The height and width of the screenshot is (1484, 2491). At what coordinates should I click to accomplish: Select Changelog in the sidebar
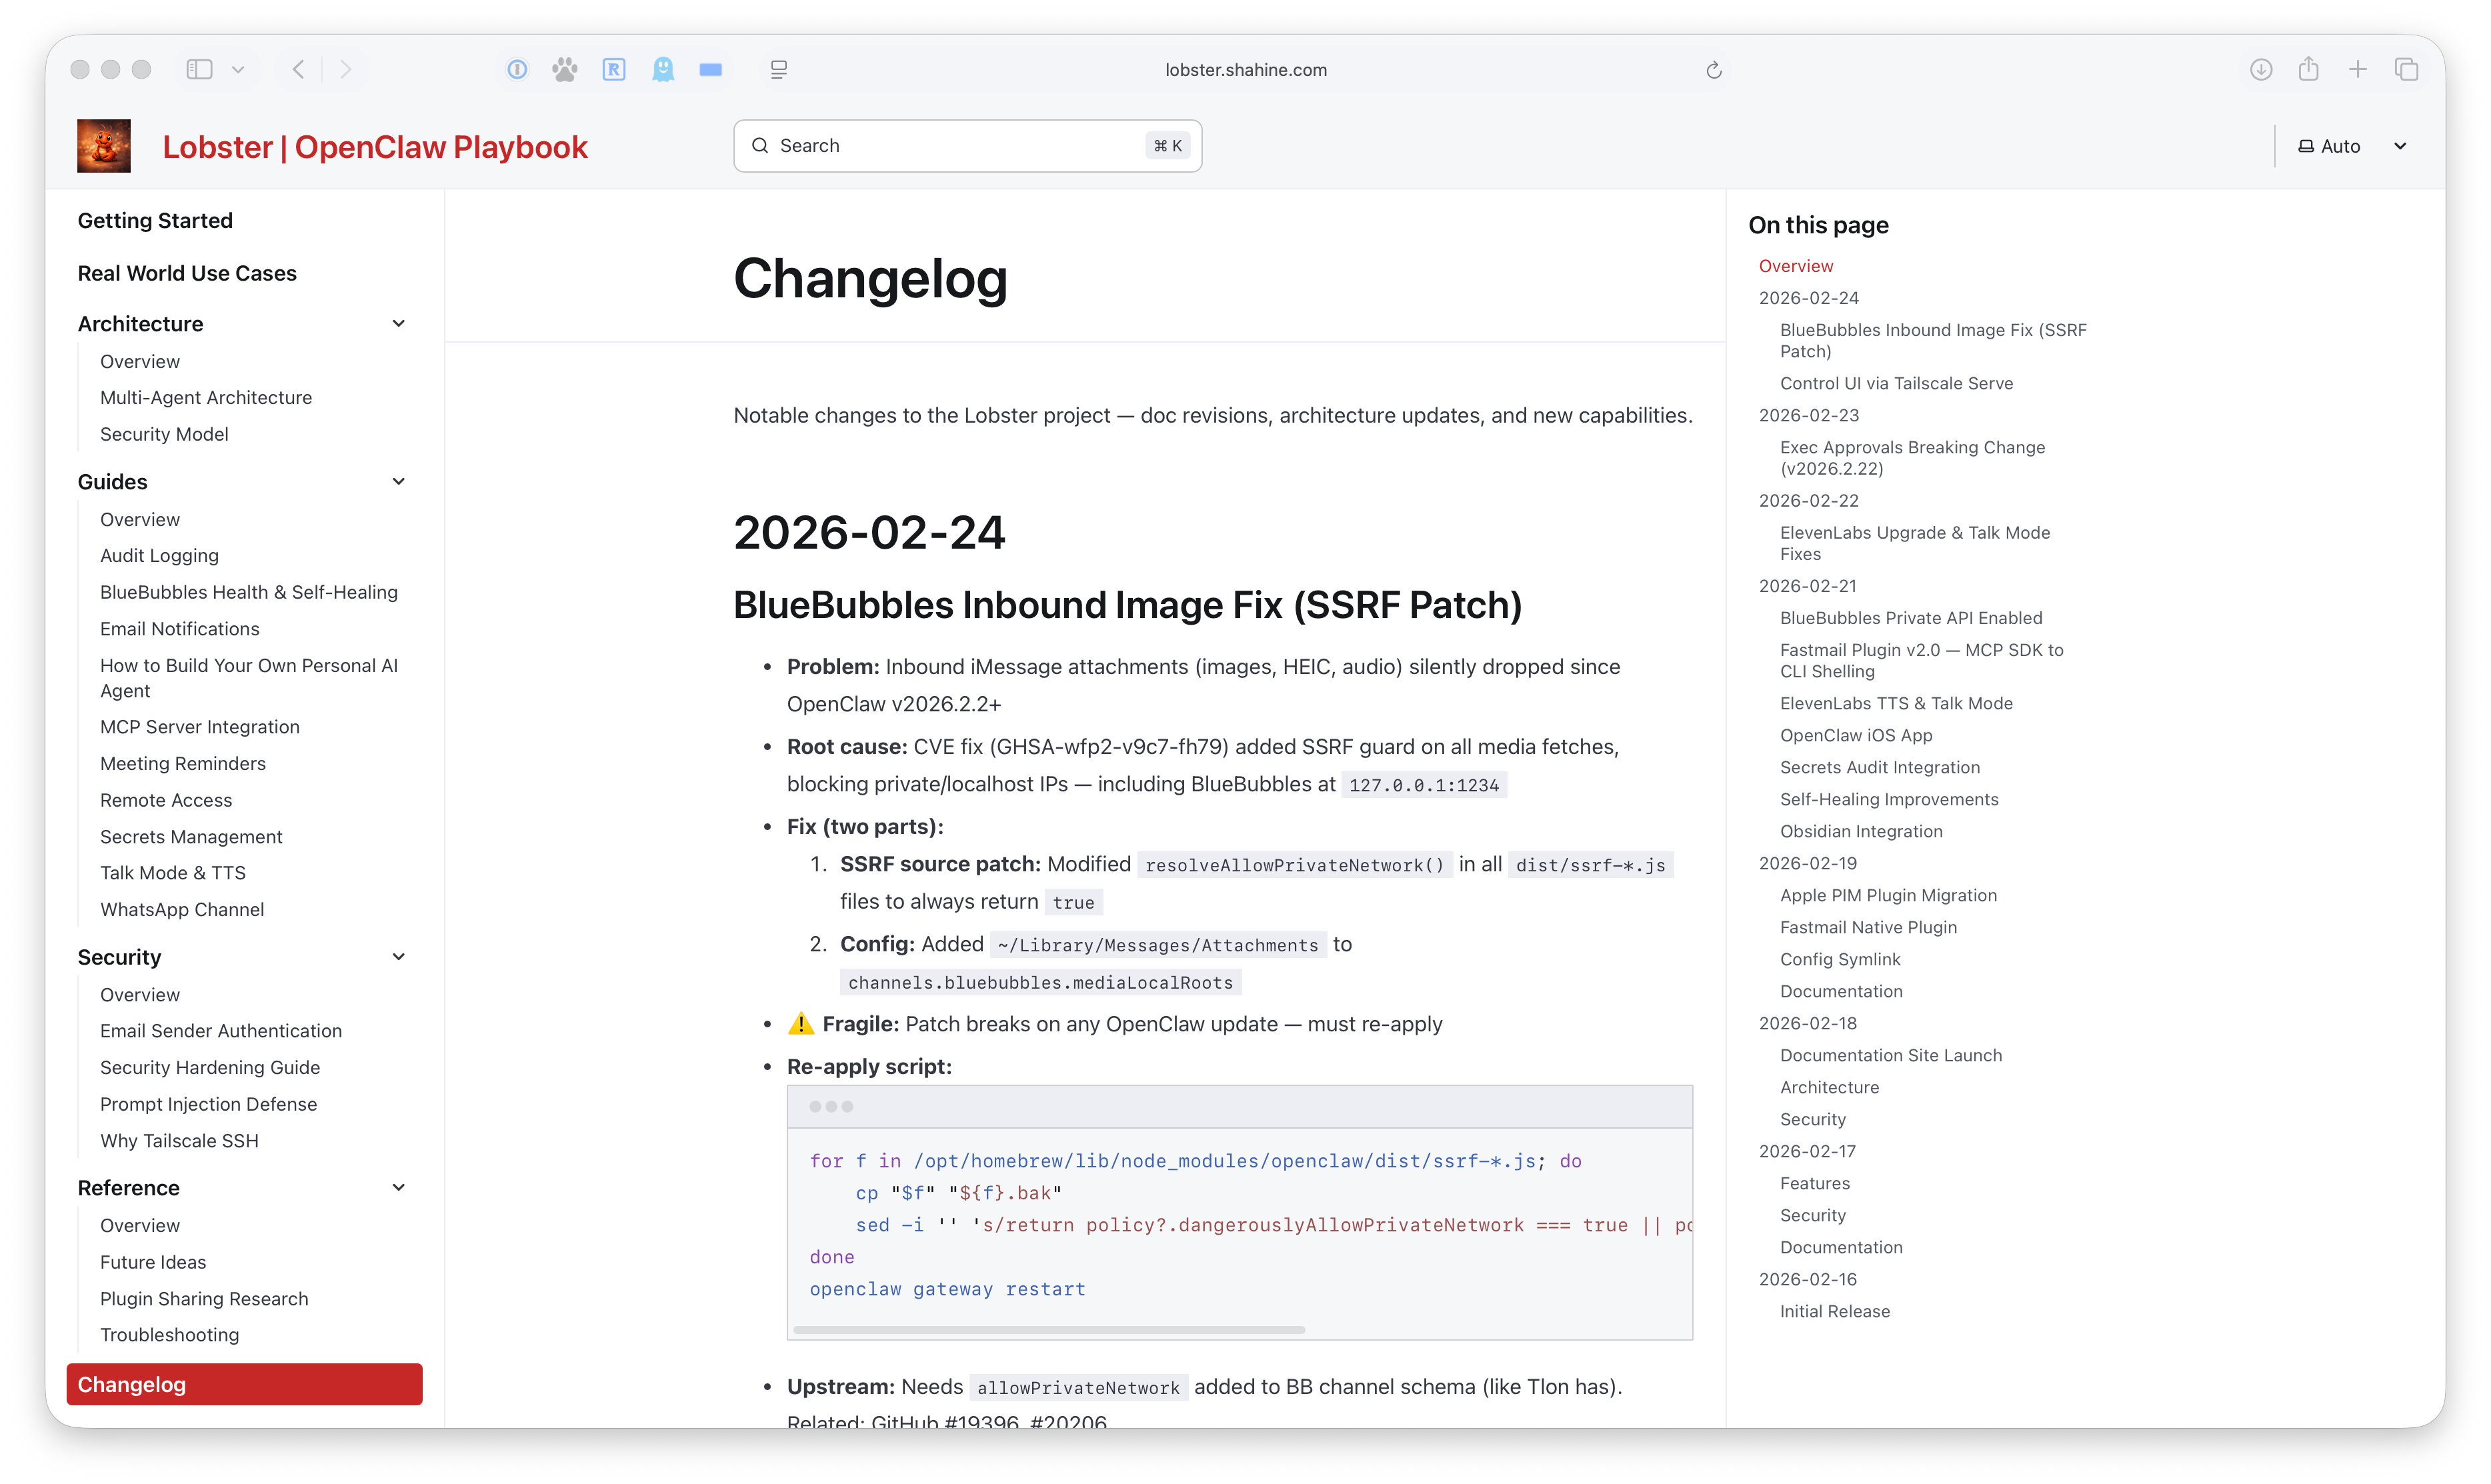[x=244, y=1384]
